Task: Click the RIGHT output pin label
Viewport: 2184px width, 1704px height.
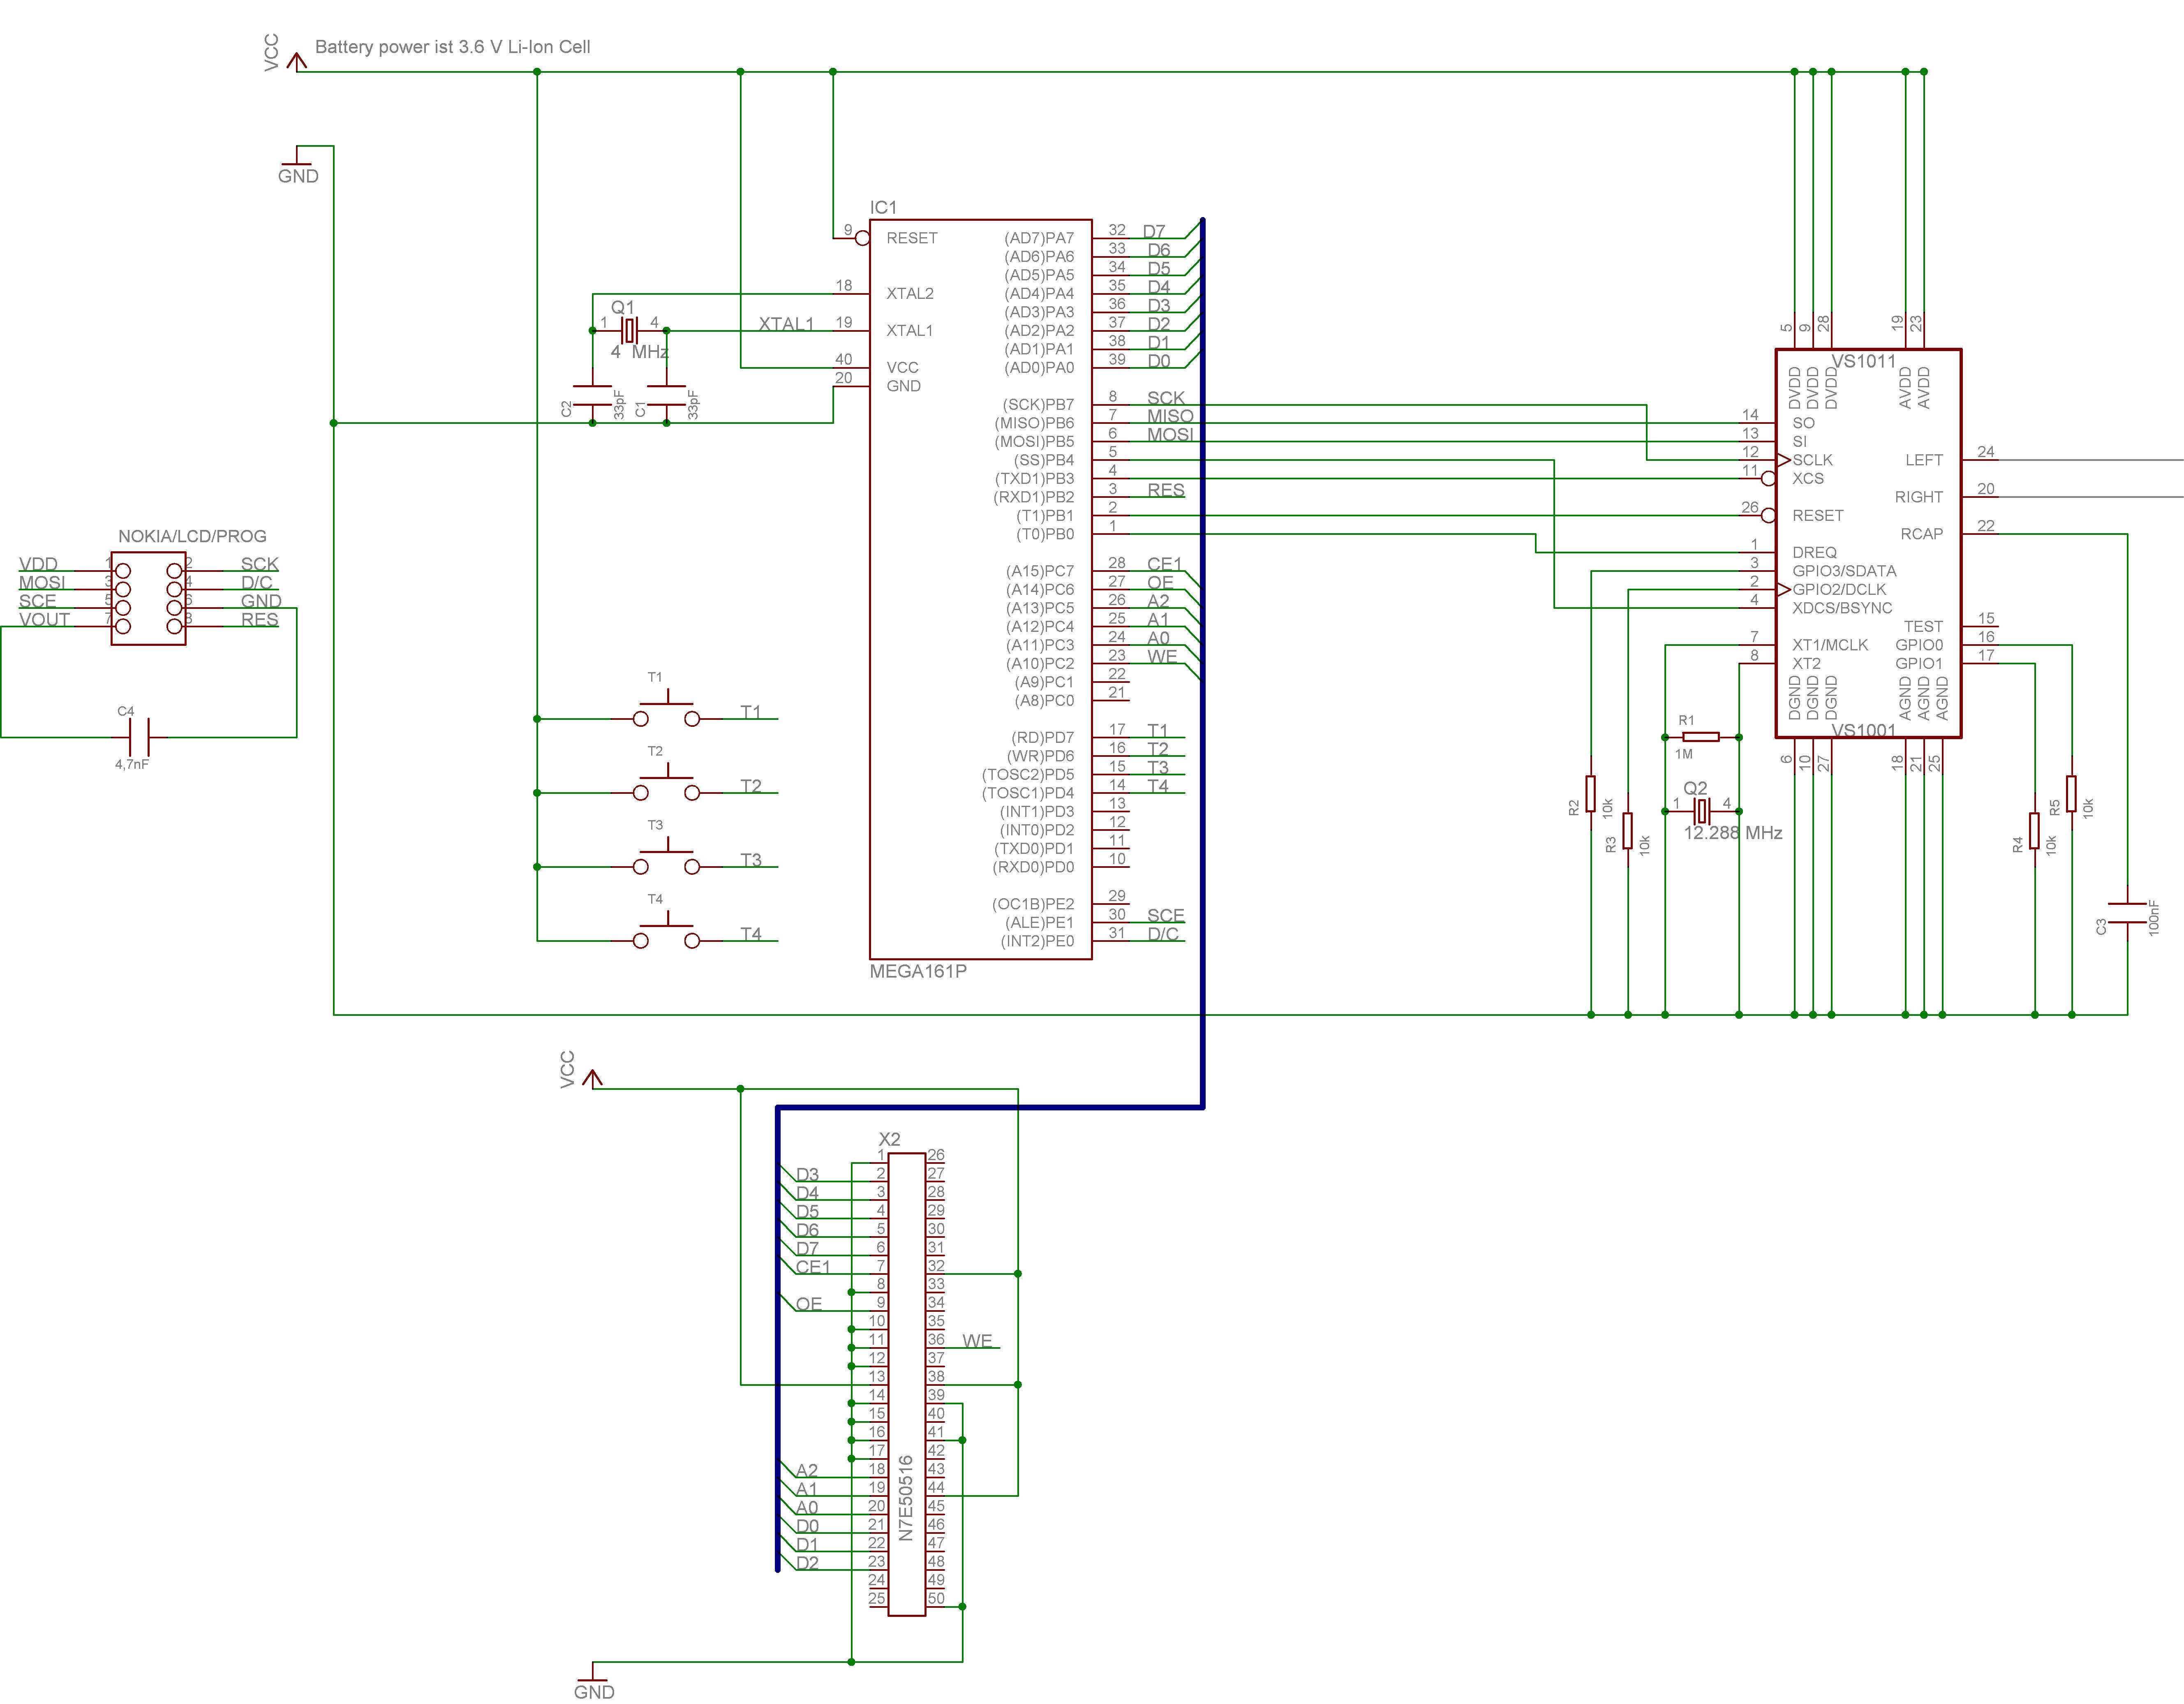Action: 1919,497
